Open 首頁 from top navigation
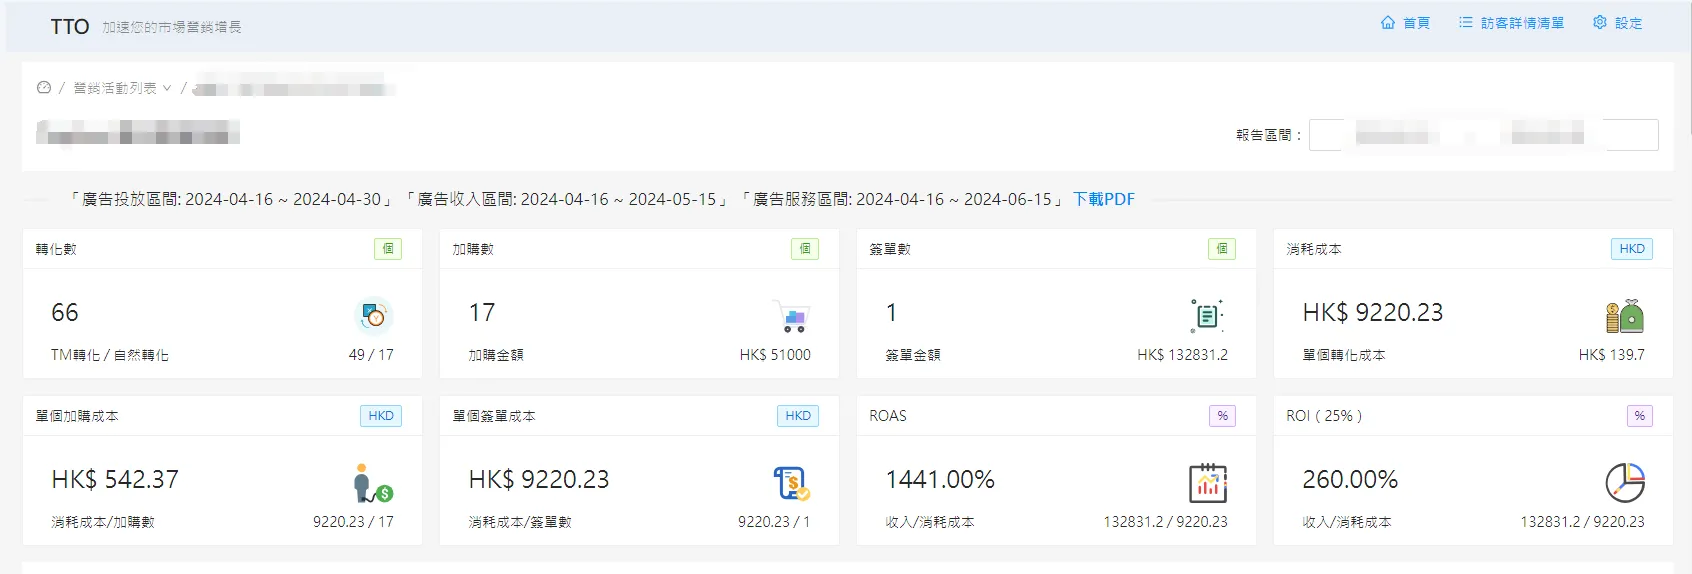1692x574 pixels. point(1405,23)
